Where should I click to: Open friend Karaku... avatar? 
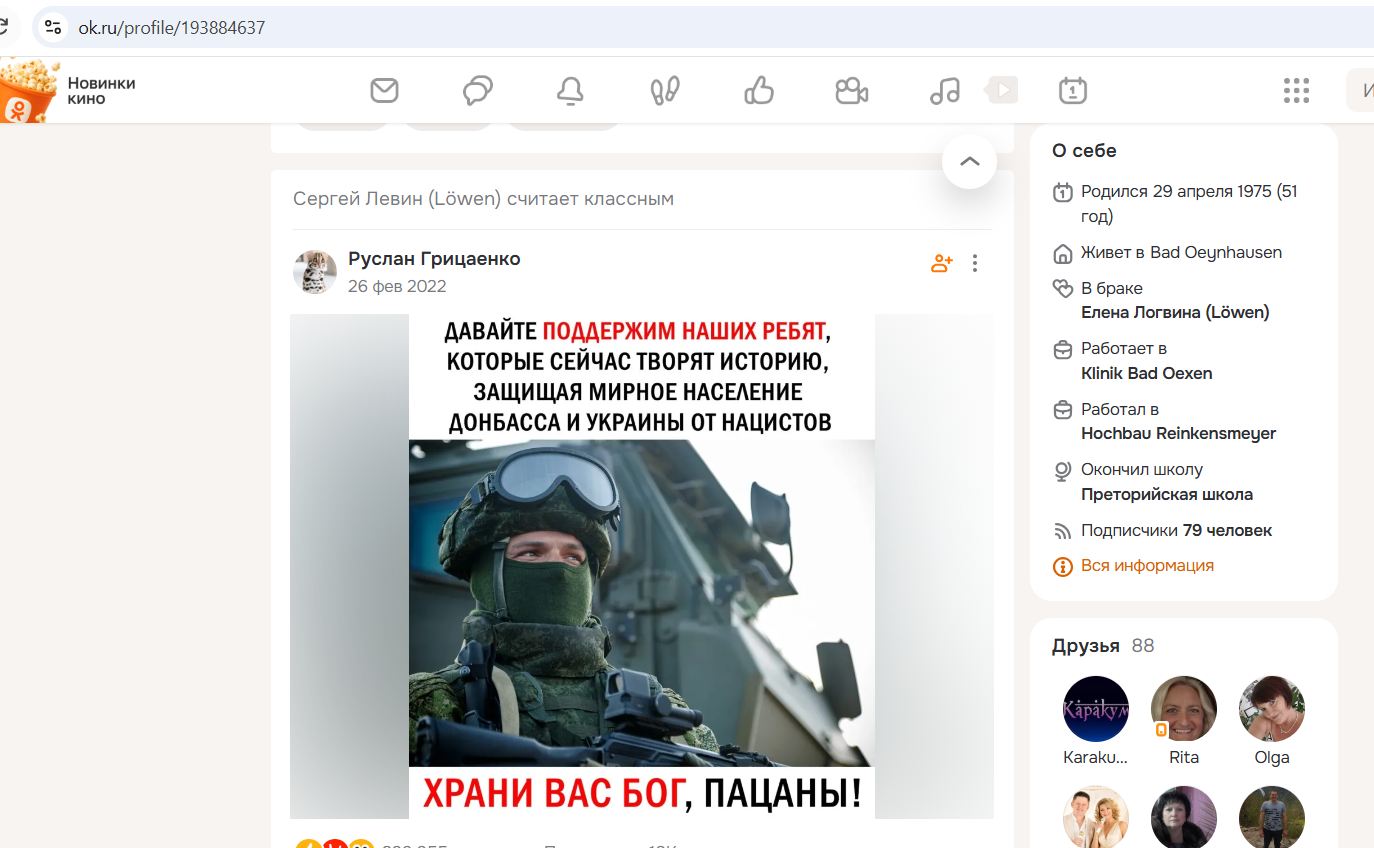click(1096, 709)
